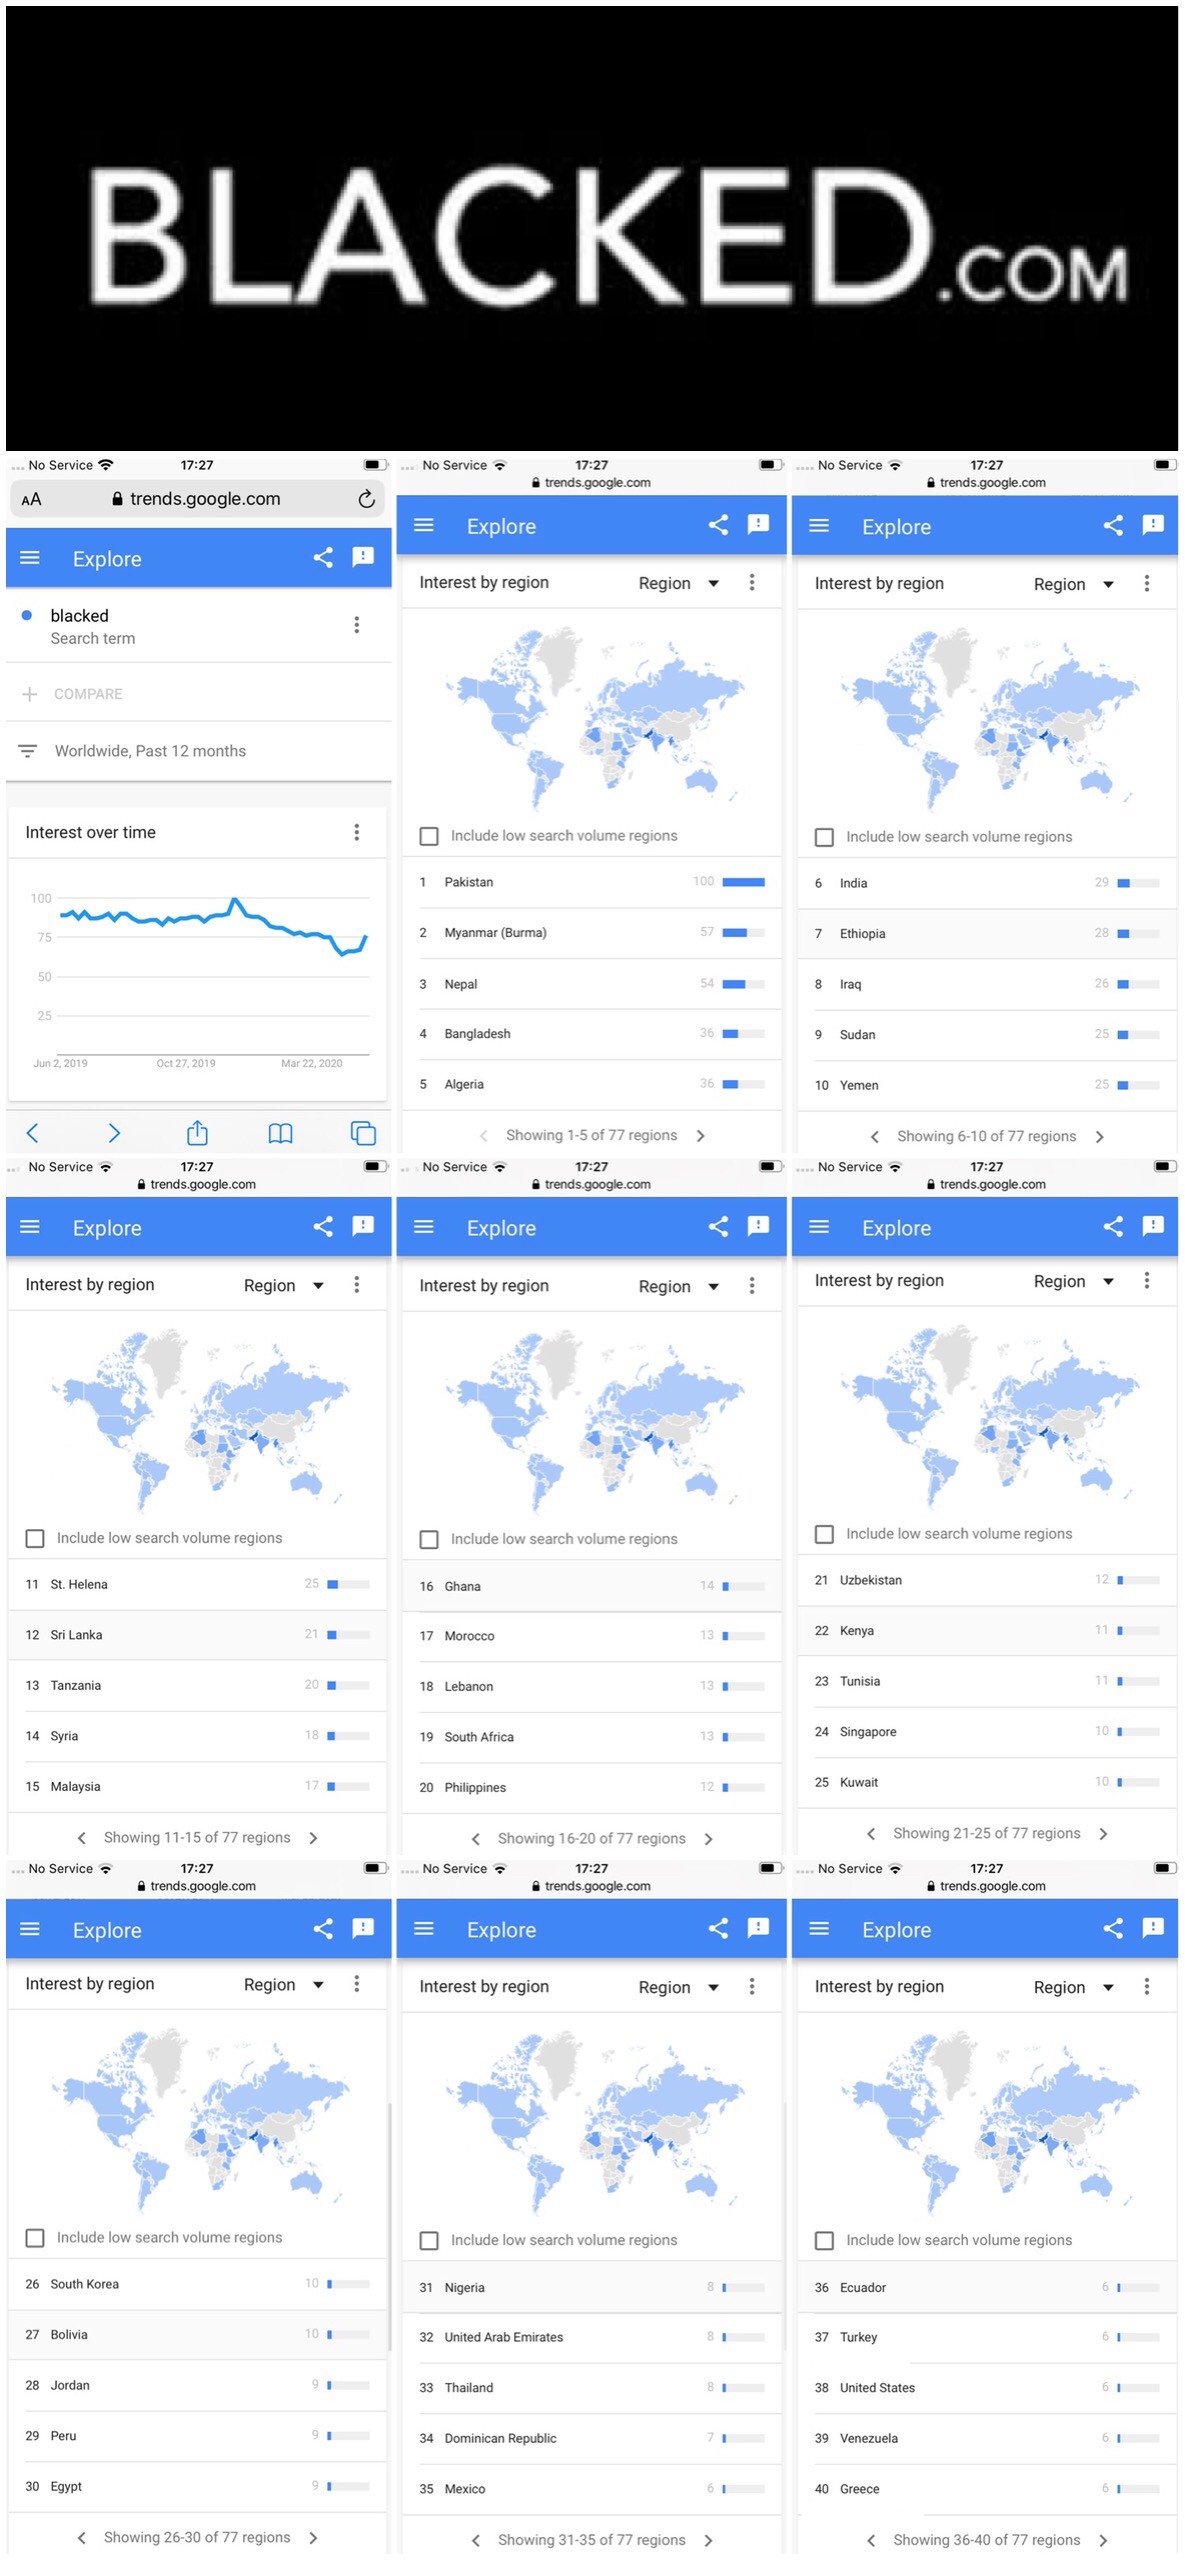Select United States in region list
1185x2560 pixels.
tap(985, 2387)
